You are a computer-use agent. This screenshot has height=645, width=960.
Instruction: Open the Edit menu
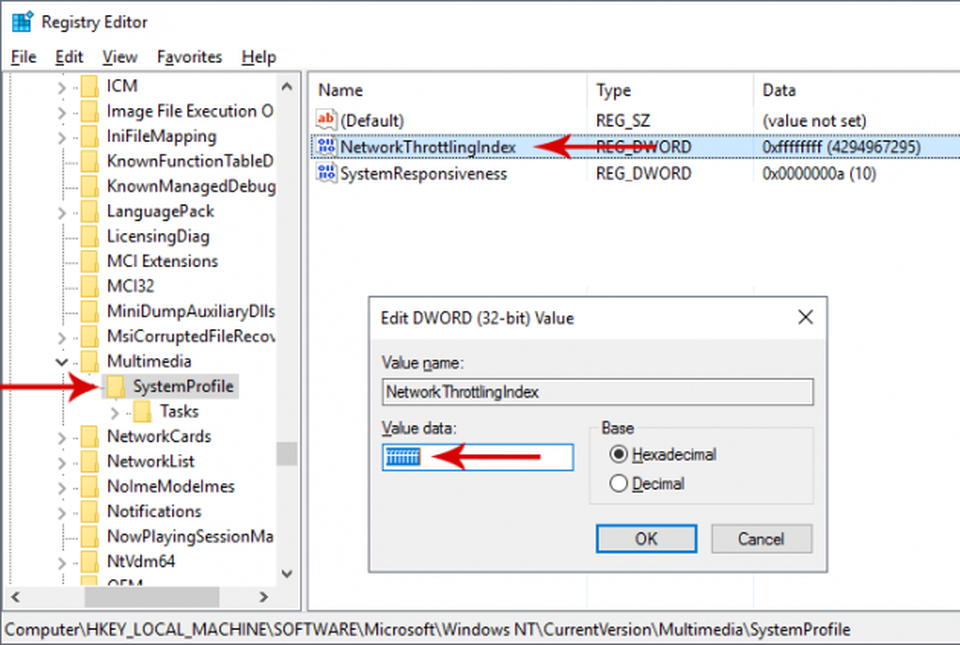pos(69,57)
